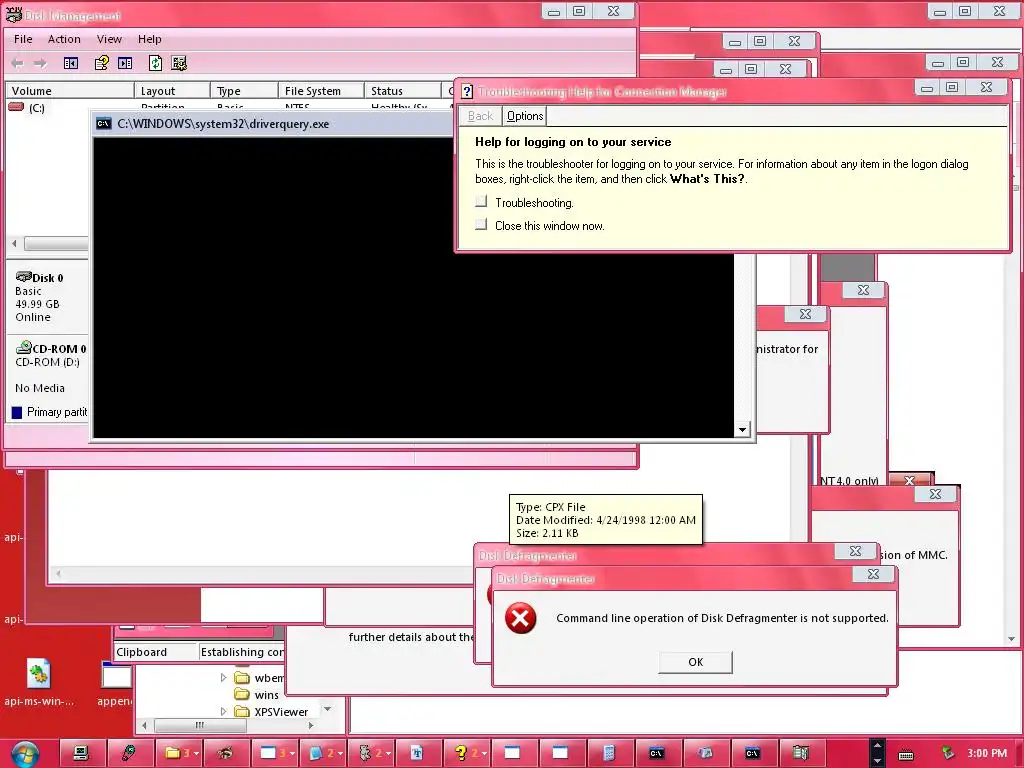Click the up arrow beside the taskbar tray

coord(877,746)
